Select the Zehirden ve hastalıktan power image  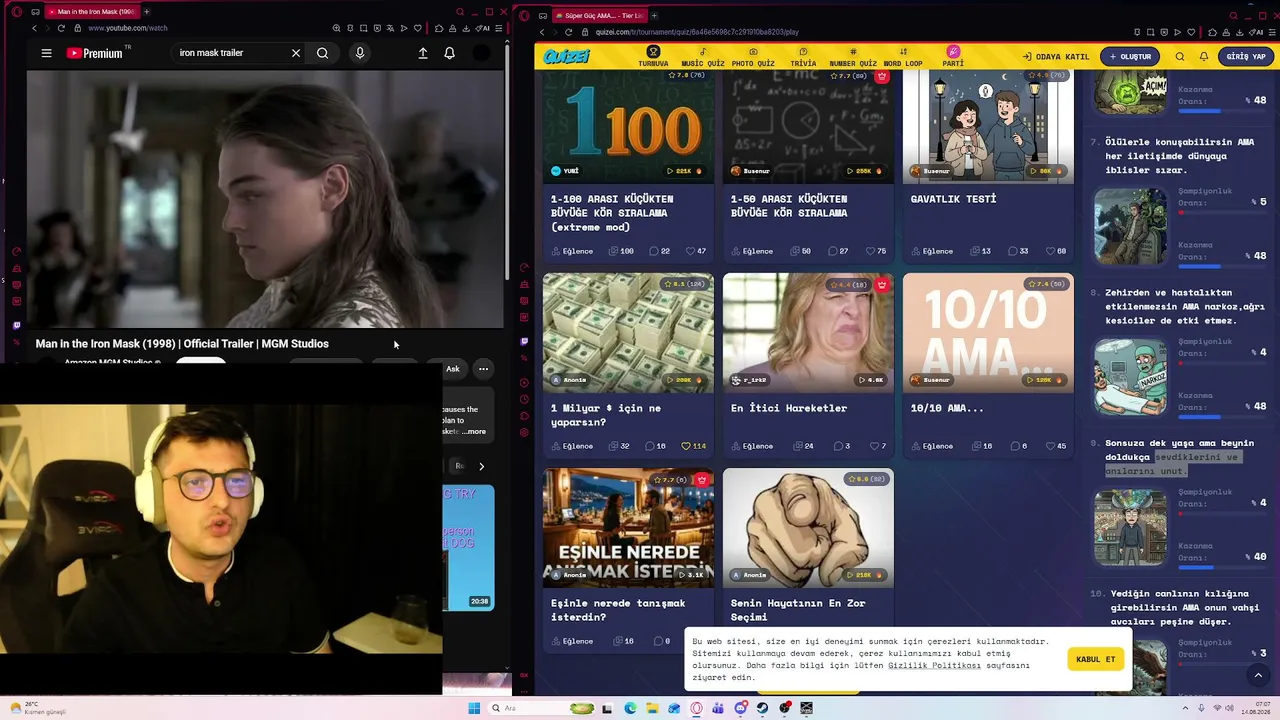tap(1130, 378)
